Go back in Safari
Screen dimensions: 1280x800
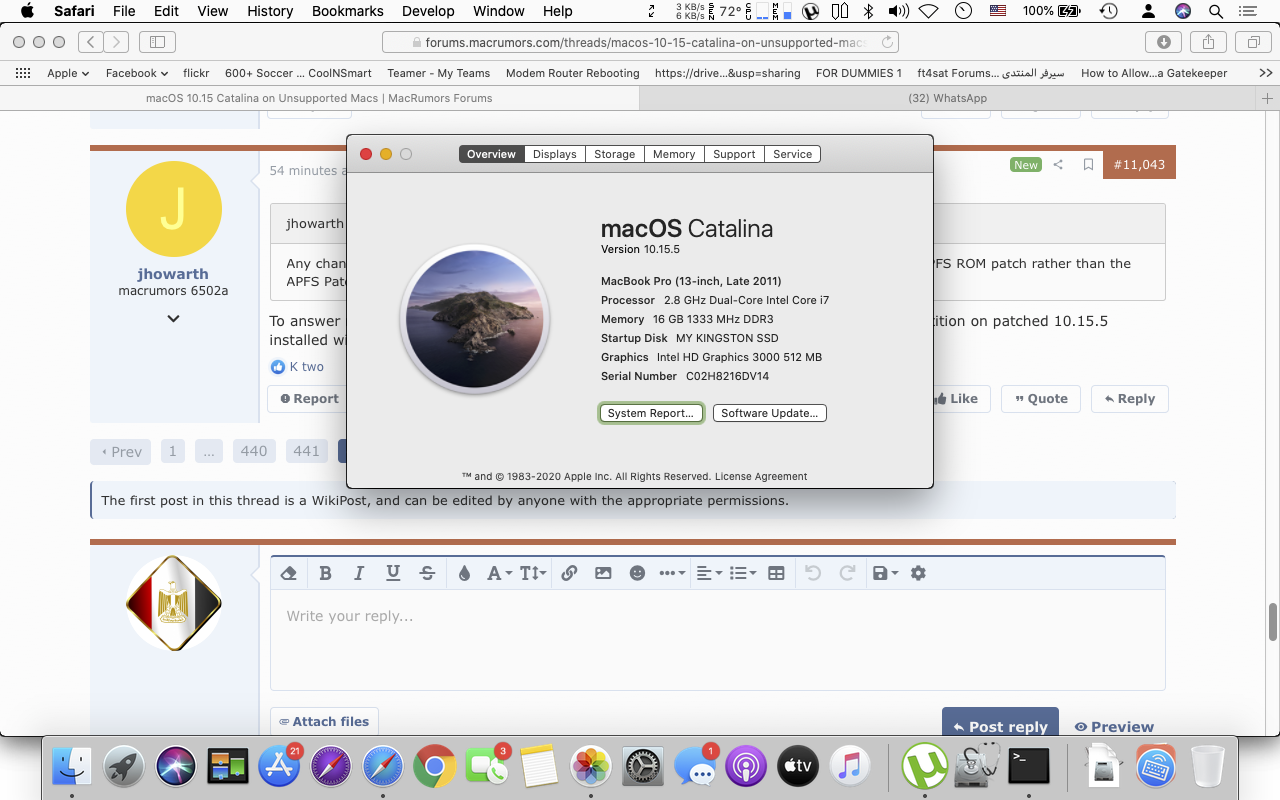tap(90, 42)
